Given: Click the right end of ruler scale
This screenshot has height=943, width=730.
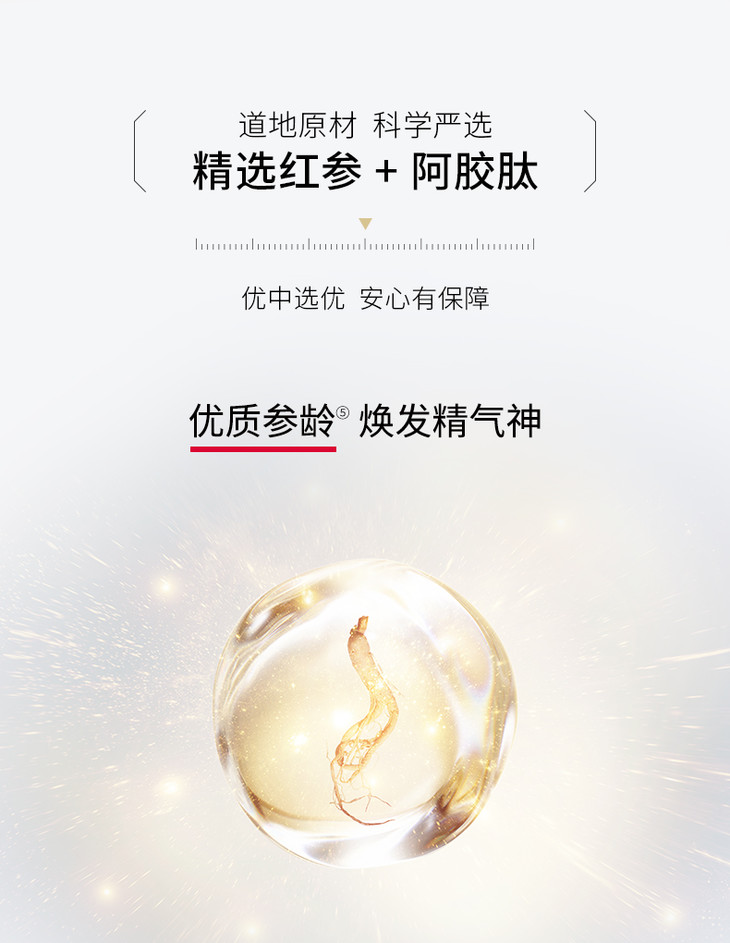Looking at the screenshot, I should (x=533, y=244).
